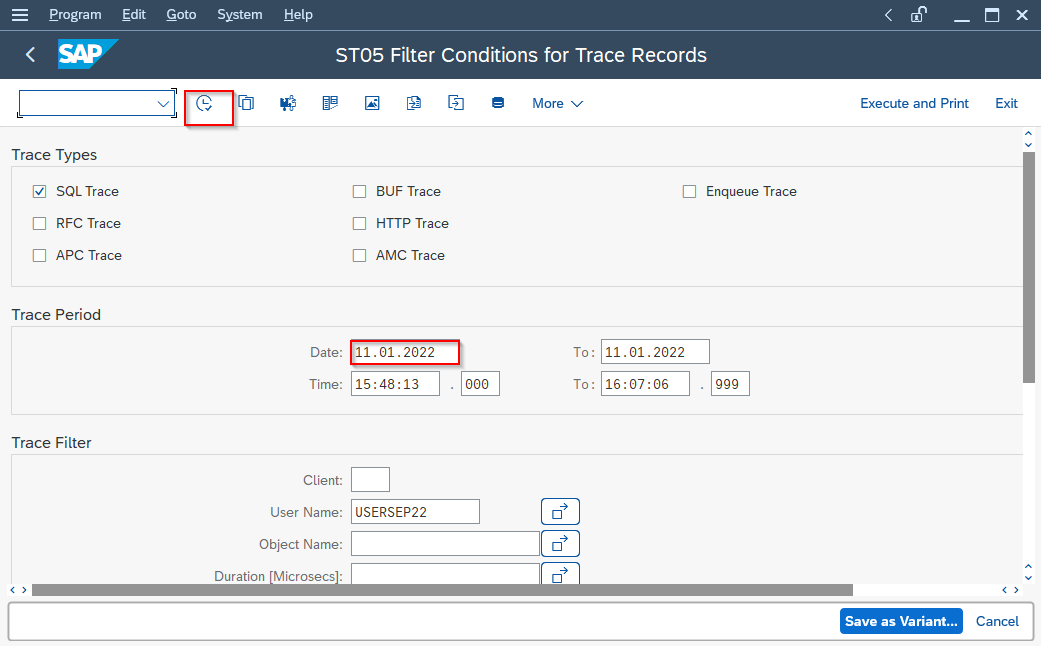Click the document import toolbar icon

coord(414,103)
